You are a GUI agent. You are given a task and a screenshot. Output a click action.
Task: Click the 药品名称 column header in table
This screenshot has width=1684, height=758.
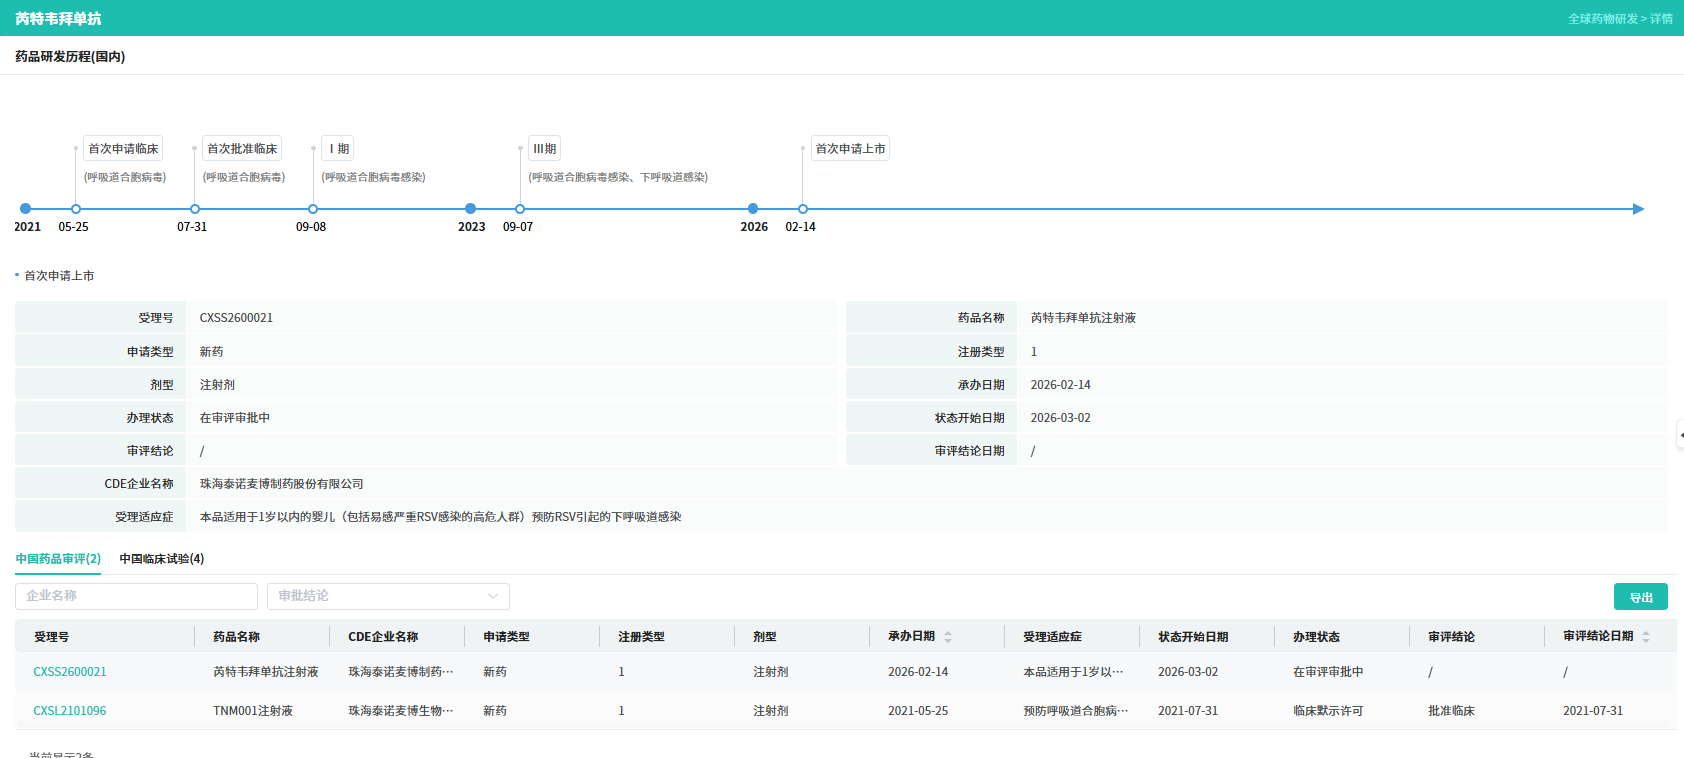[x=236, y=637]
